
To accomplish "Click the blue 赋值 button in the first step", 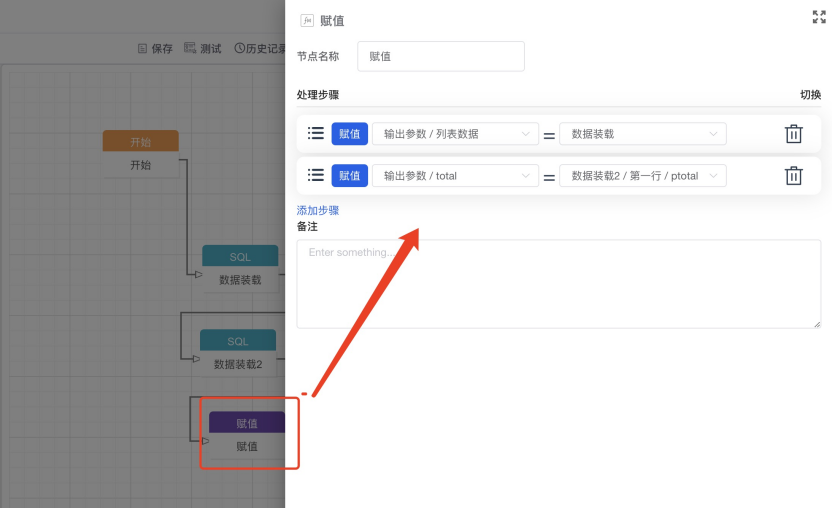I will (x=350, y=134).
